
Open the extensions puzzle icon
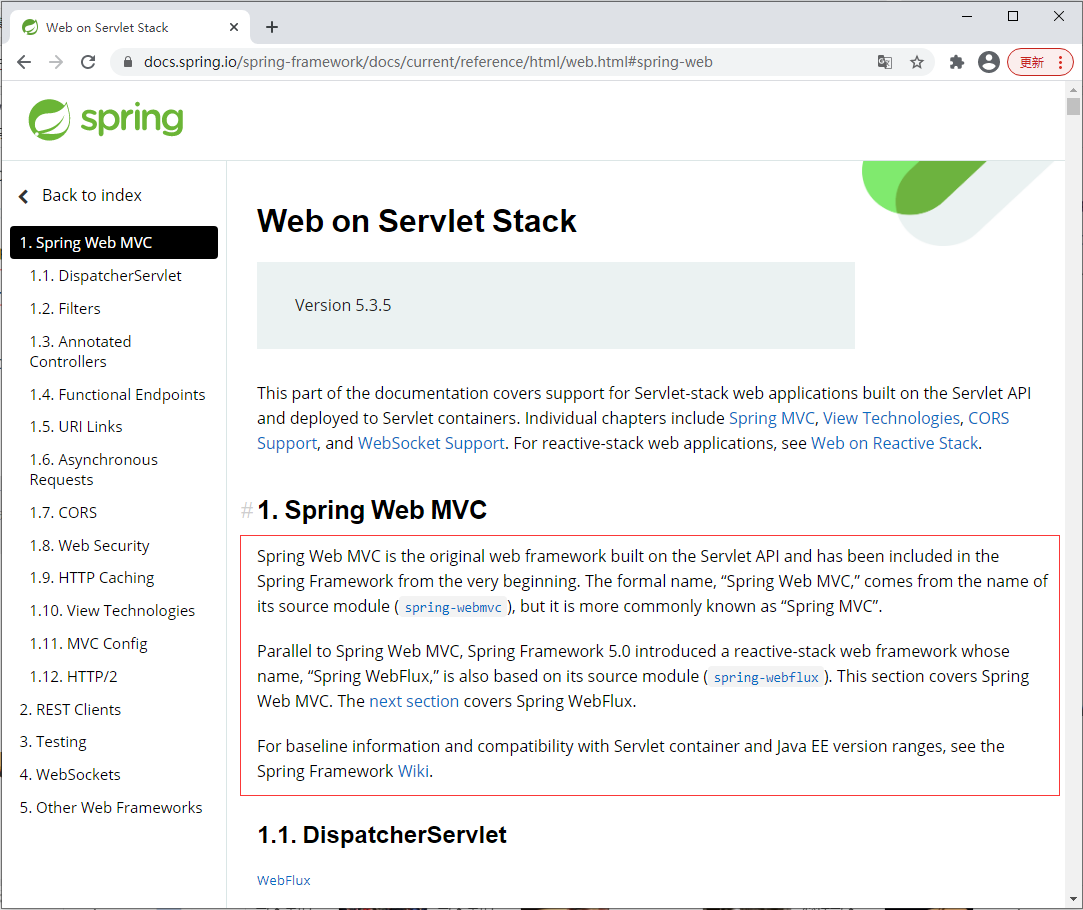pos(957,62)
